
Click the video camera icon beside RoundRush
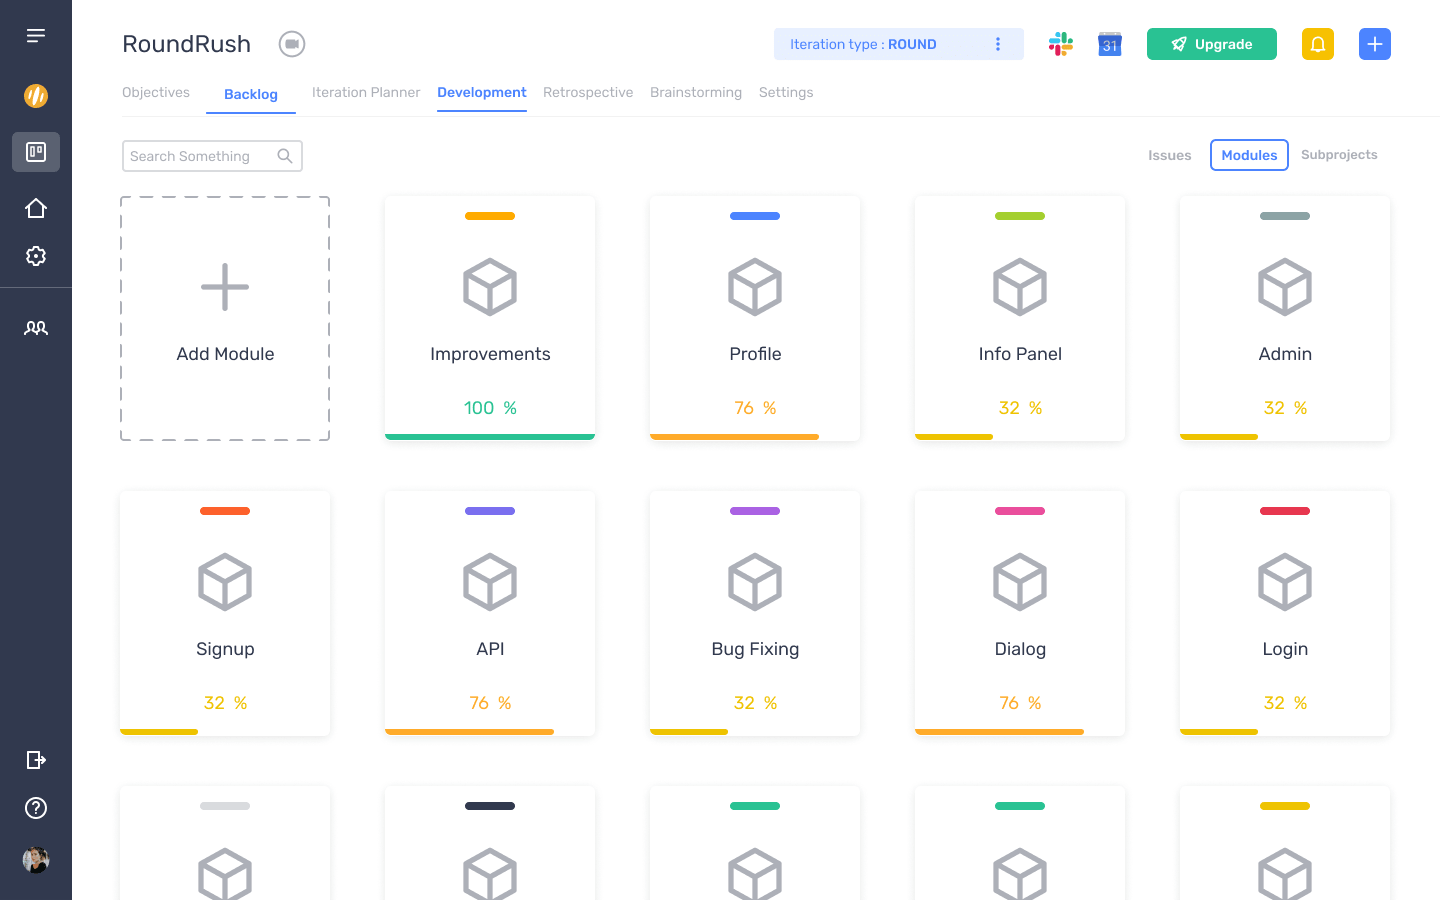[x=292, y=44]
